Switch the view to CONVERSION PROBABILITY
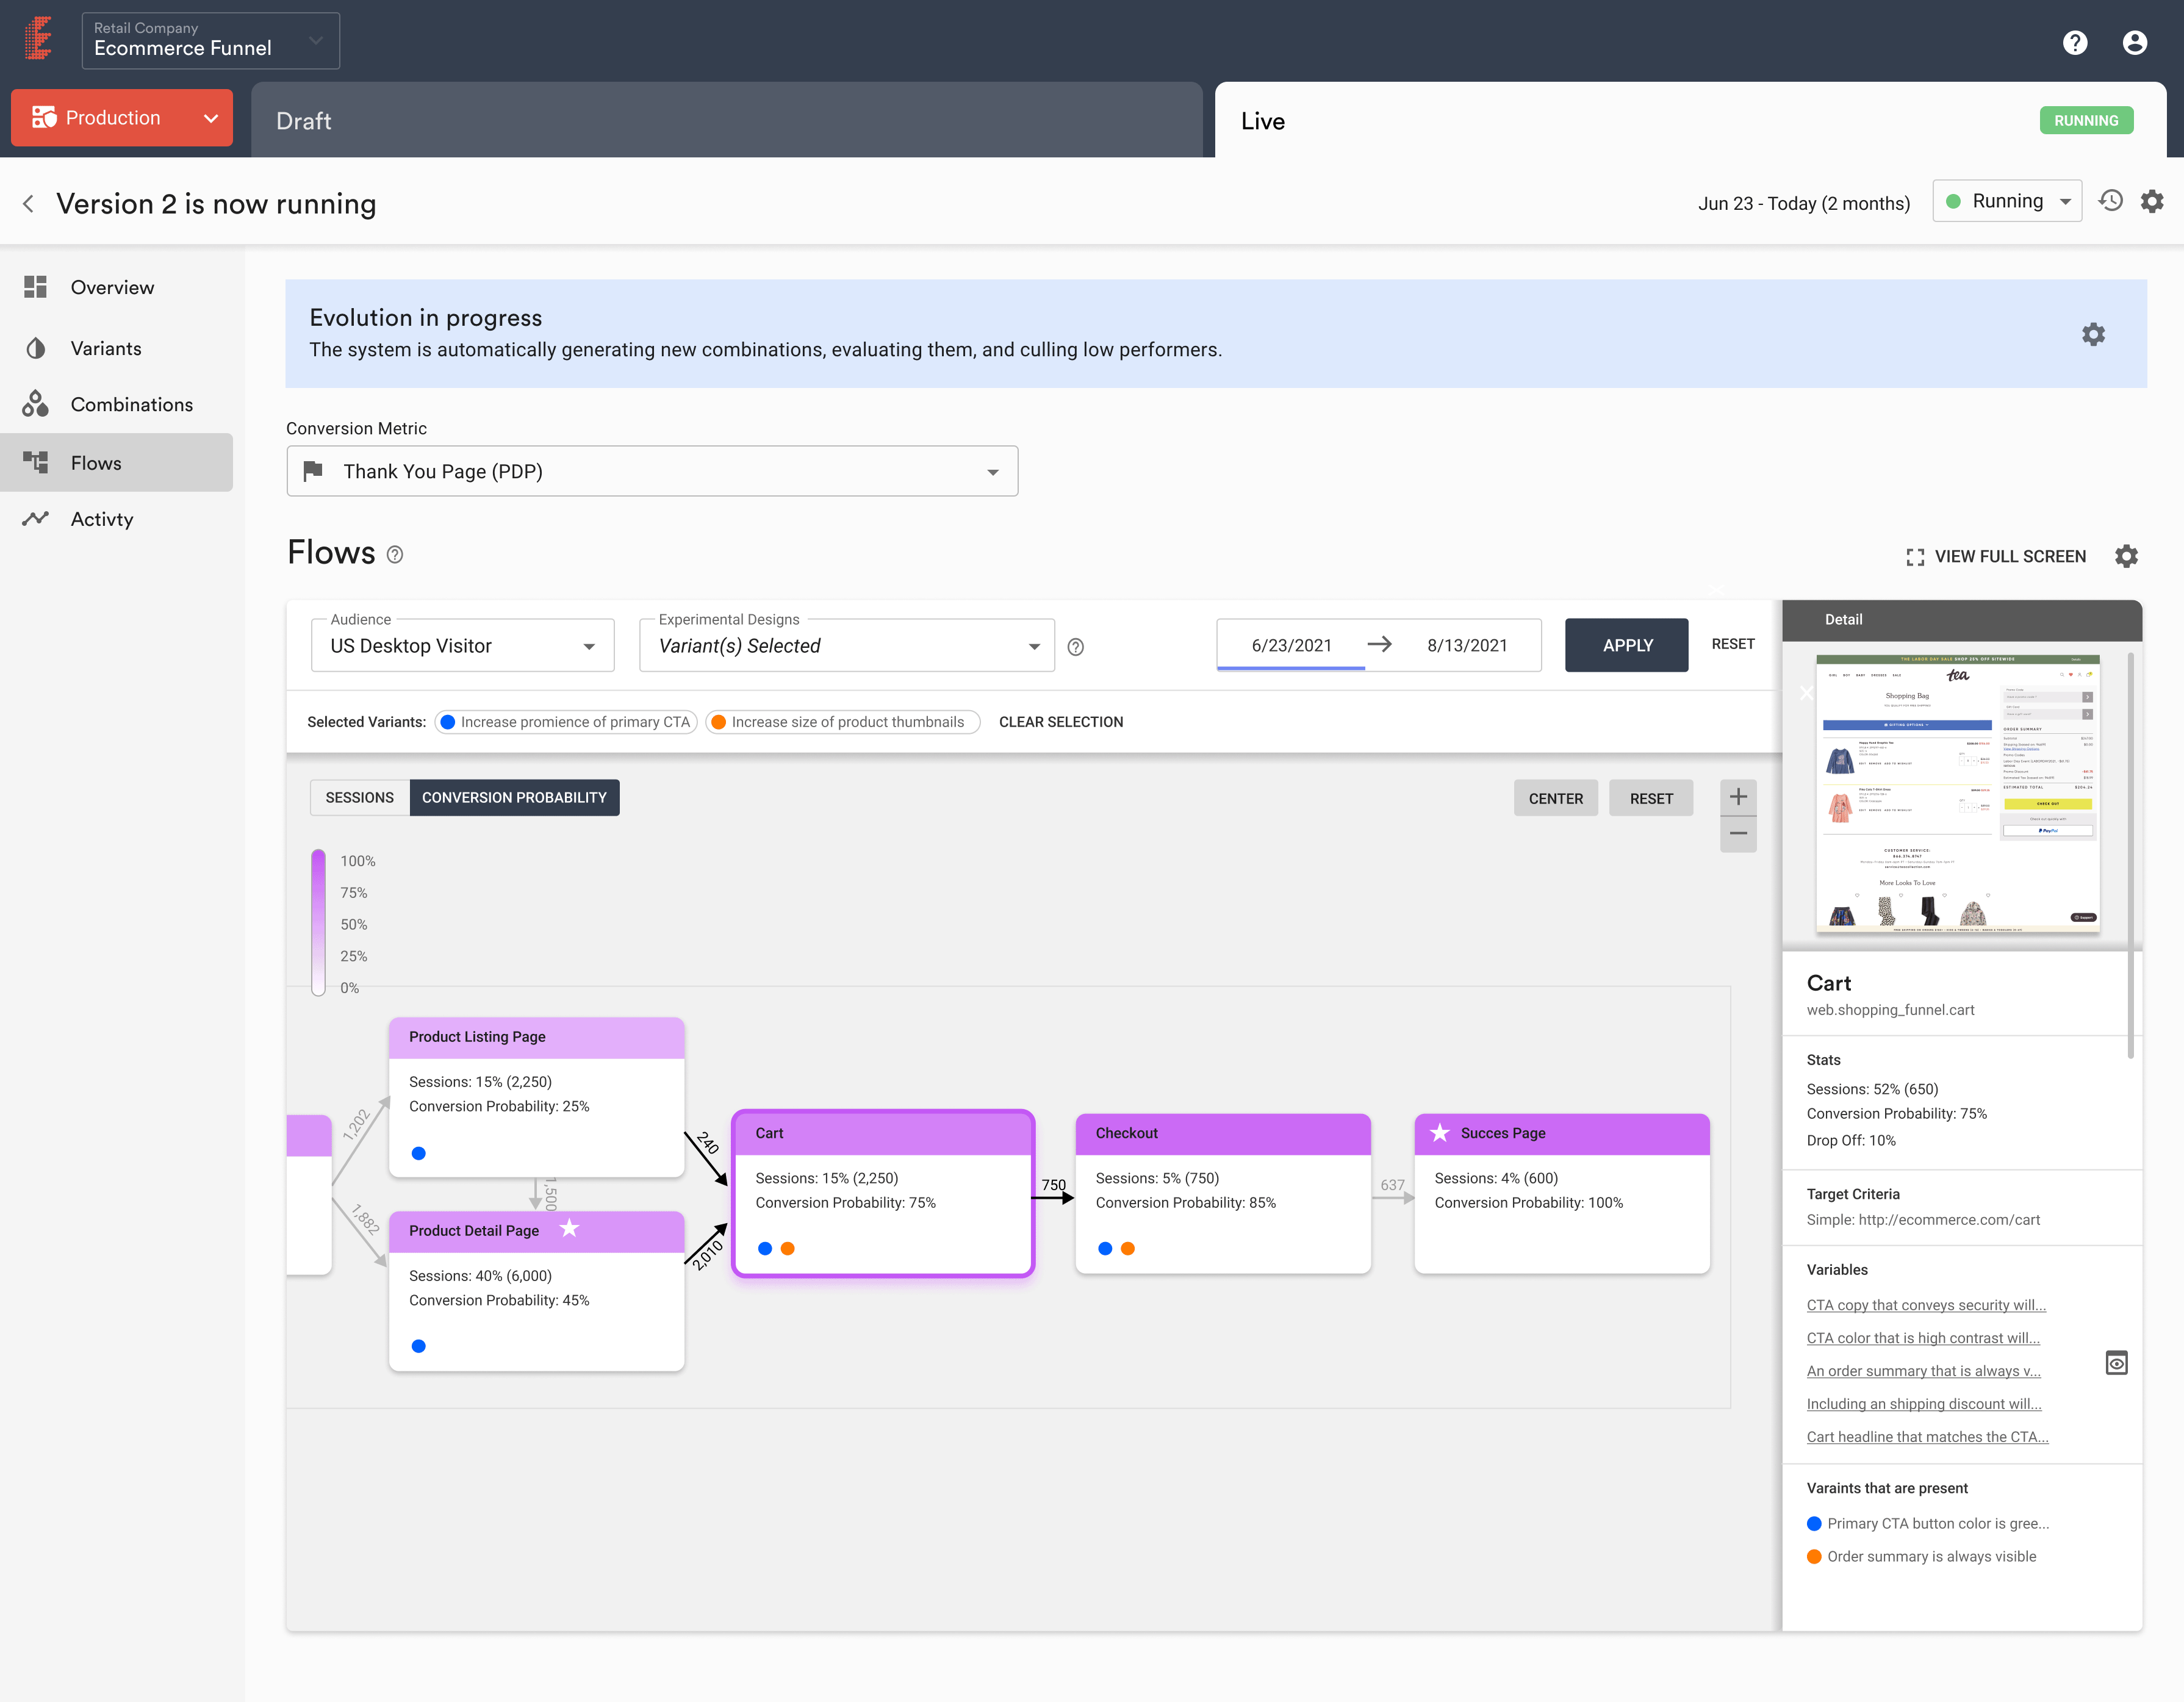The height and width of the screenshot is (1702, 2184). [514, 798]
